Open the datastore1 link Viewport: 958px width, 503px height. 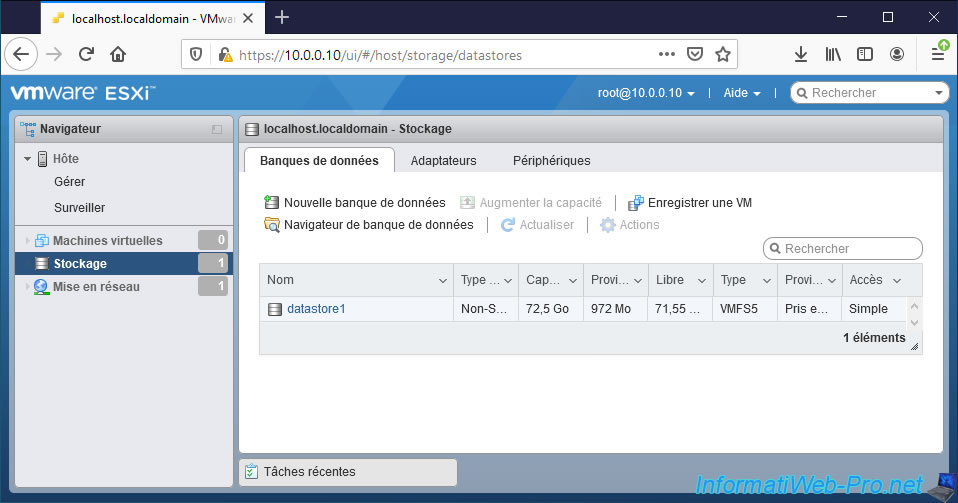(316, 309)
